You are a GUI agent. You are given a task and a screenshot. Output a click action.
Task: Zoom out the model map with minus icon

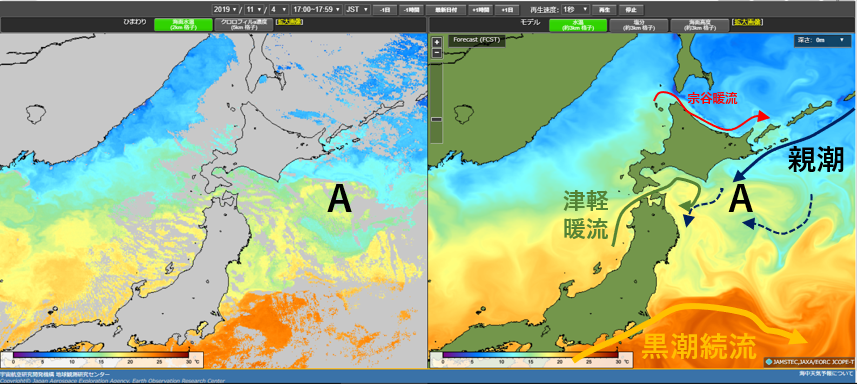pos(437,53)
